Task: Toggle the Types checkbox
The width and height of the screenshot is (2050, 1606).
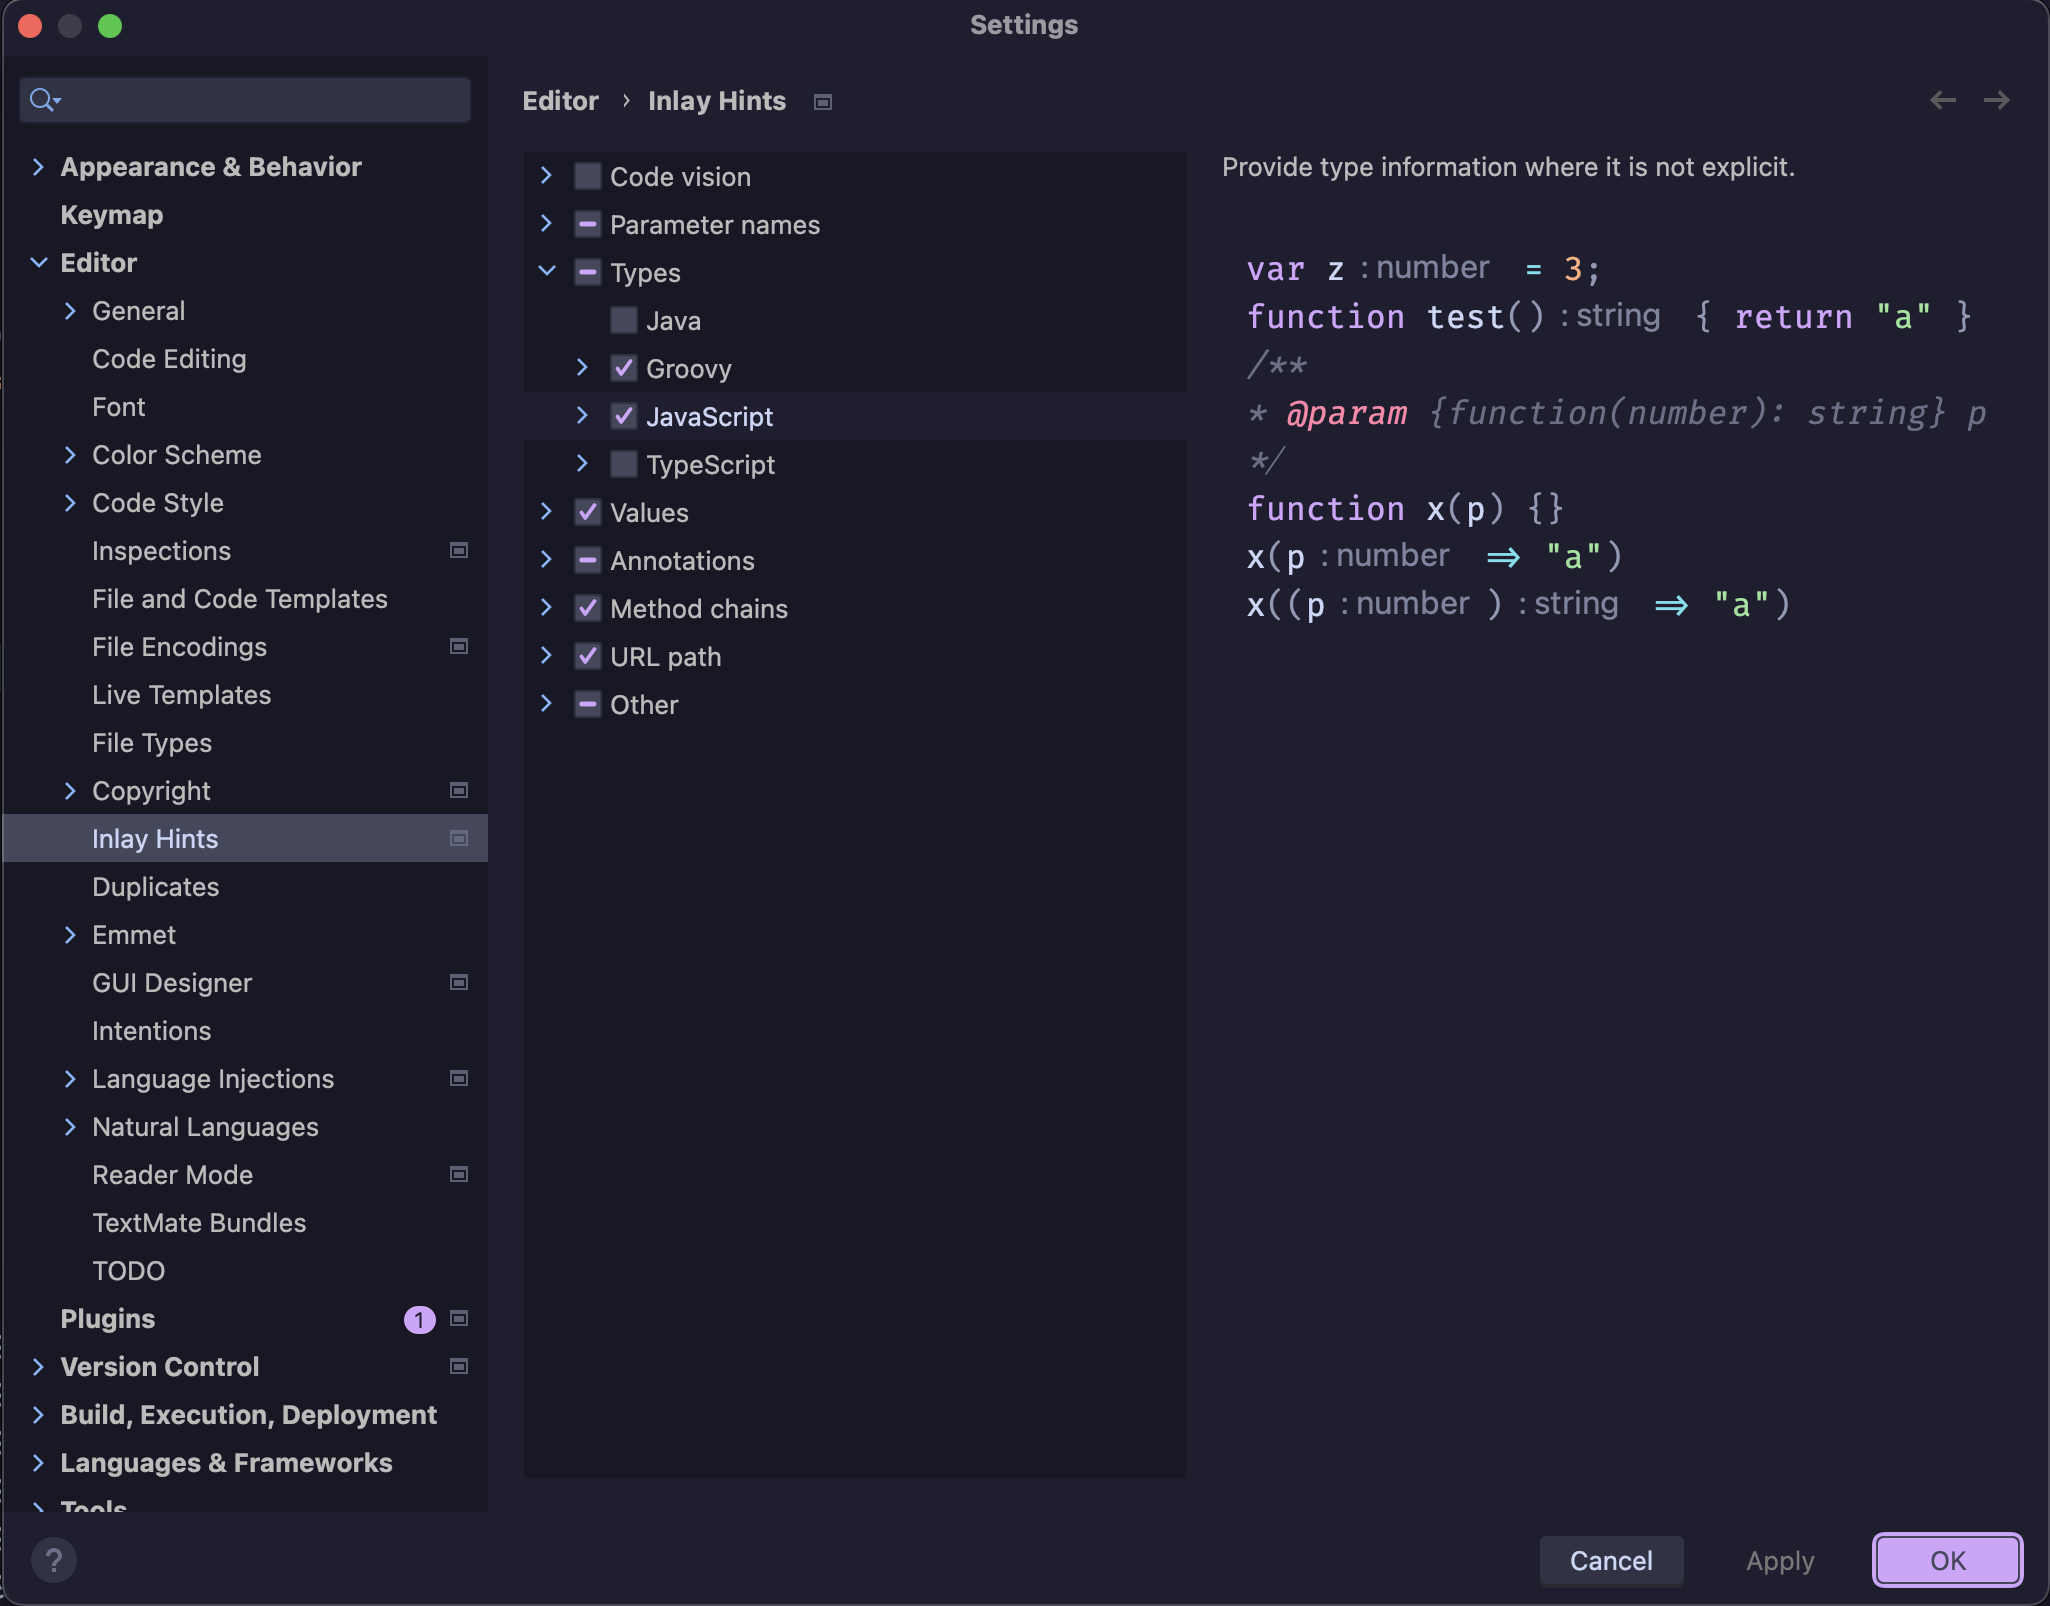Action: click(588, 273)
